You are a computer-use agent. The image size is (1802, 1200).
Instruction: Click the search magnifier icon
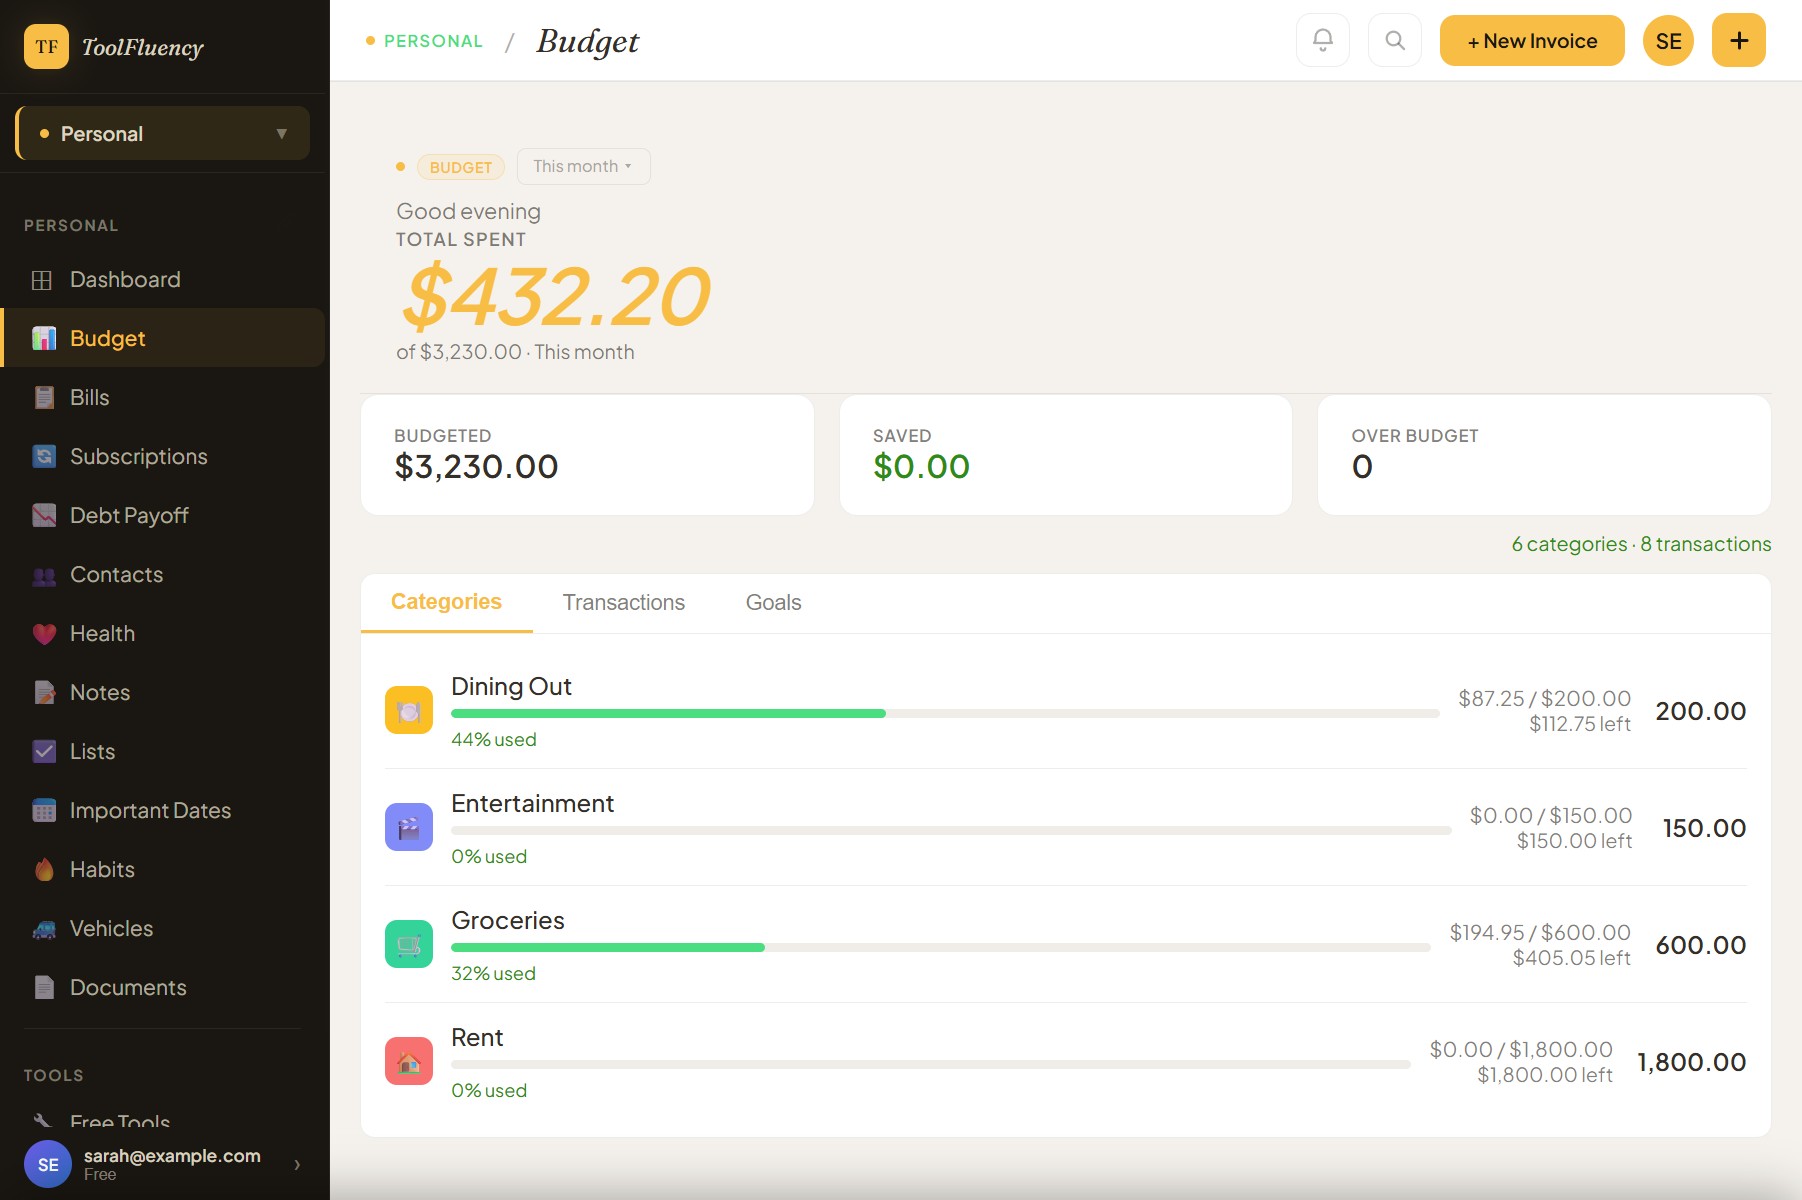pyautogui.click(x=1395, y=40)
